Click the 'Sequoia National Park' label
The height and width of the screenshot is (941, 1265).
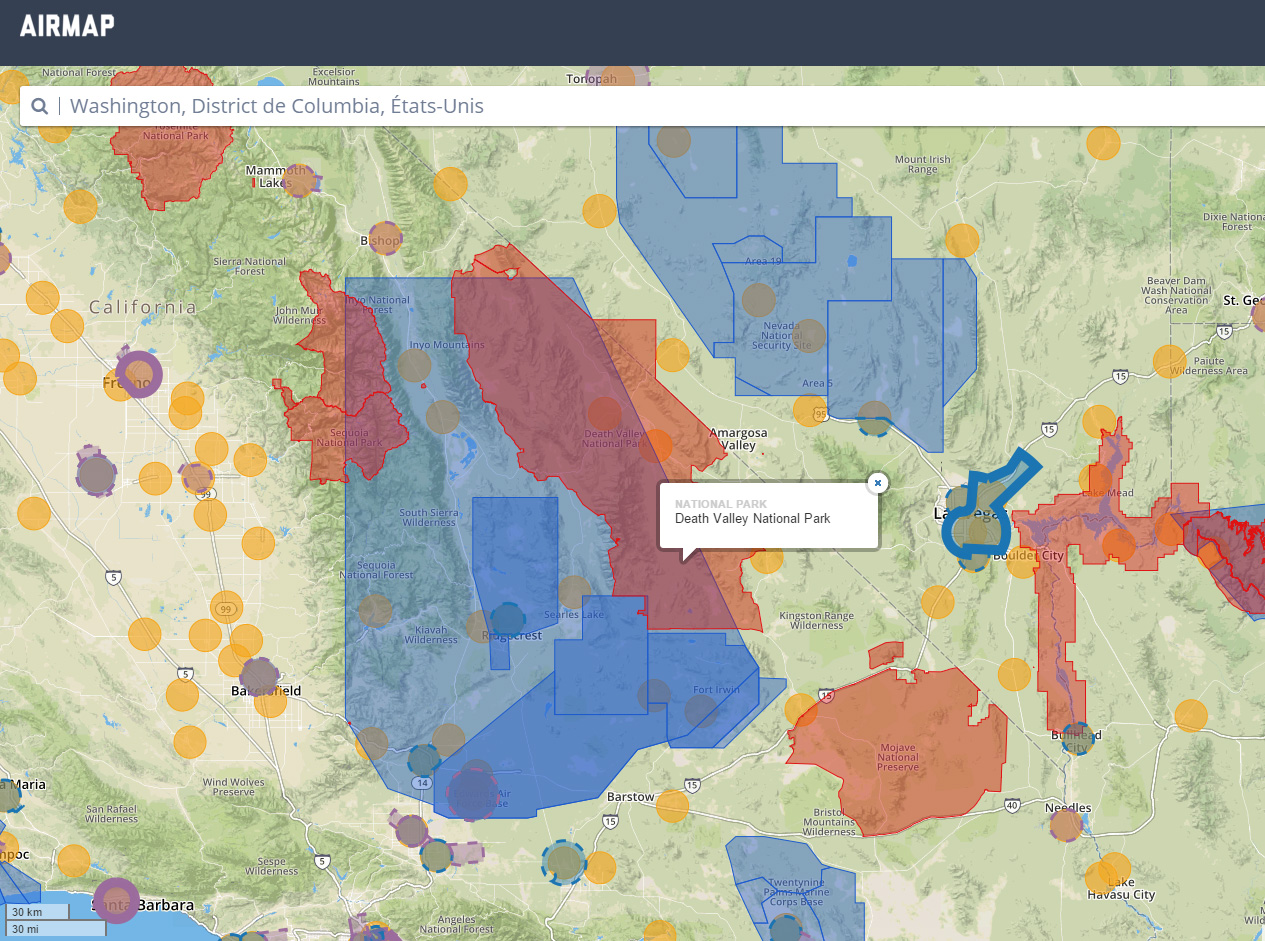(349, 437)
